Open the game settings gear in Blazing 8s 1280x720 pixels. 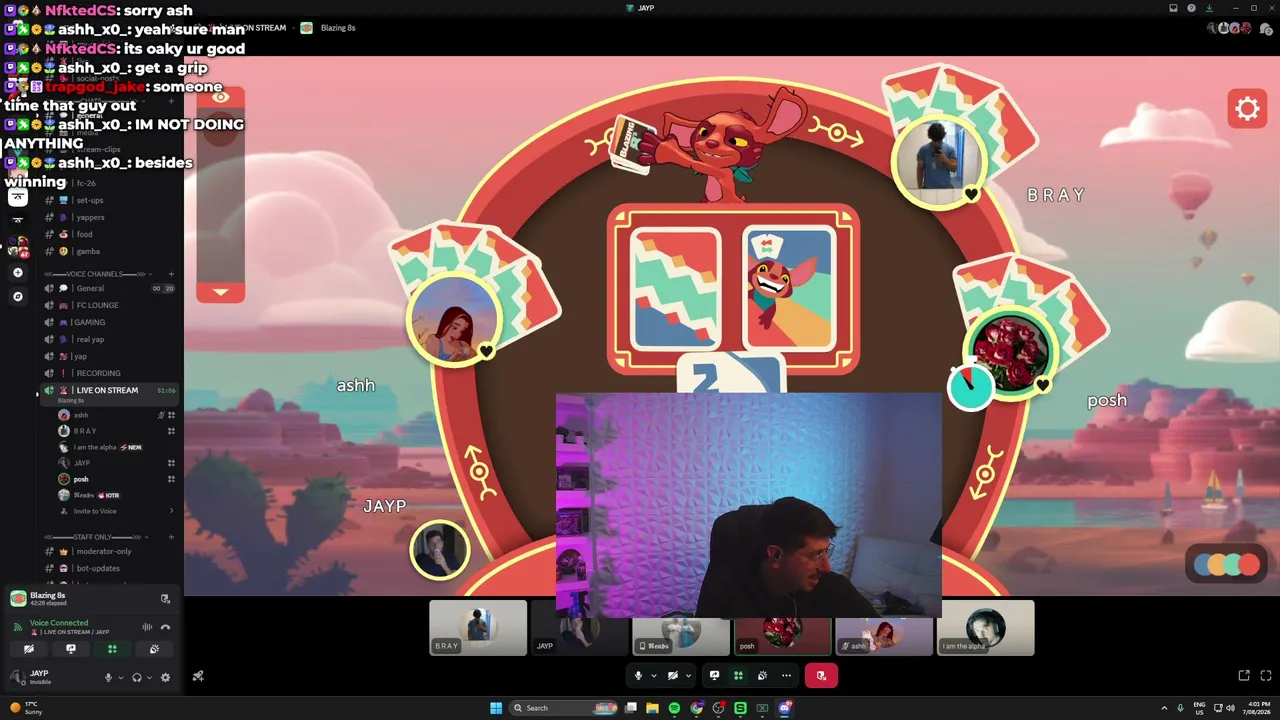pyautogui.click(x=1247, y=108)
